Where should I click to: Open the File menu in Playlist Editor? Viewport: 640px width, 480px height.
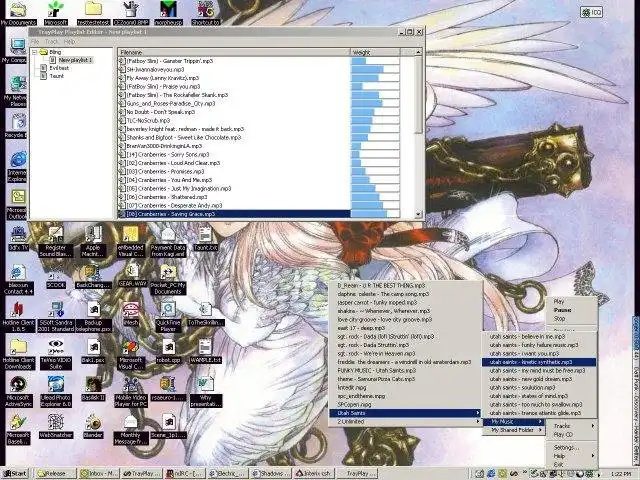[x=35, y=42]
